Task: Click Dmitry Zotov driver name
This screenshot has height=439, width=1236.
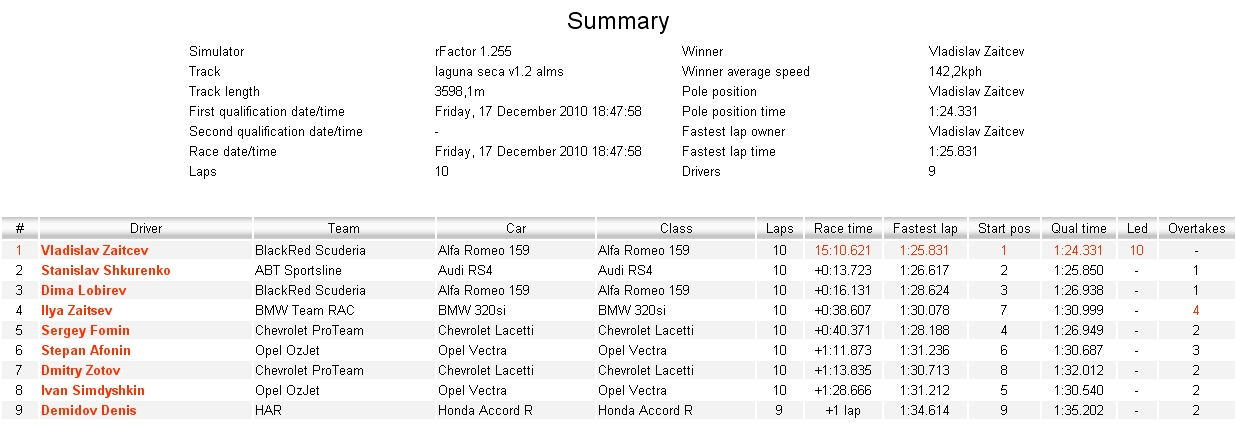Action: coord(84,370)
